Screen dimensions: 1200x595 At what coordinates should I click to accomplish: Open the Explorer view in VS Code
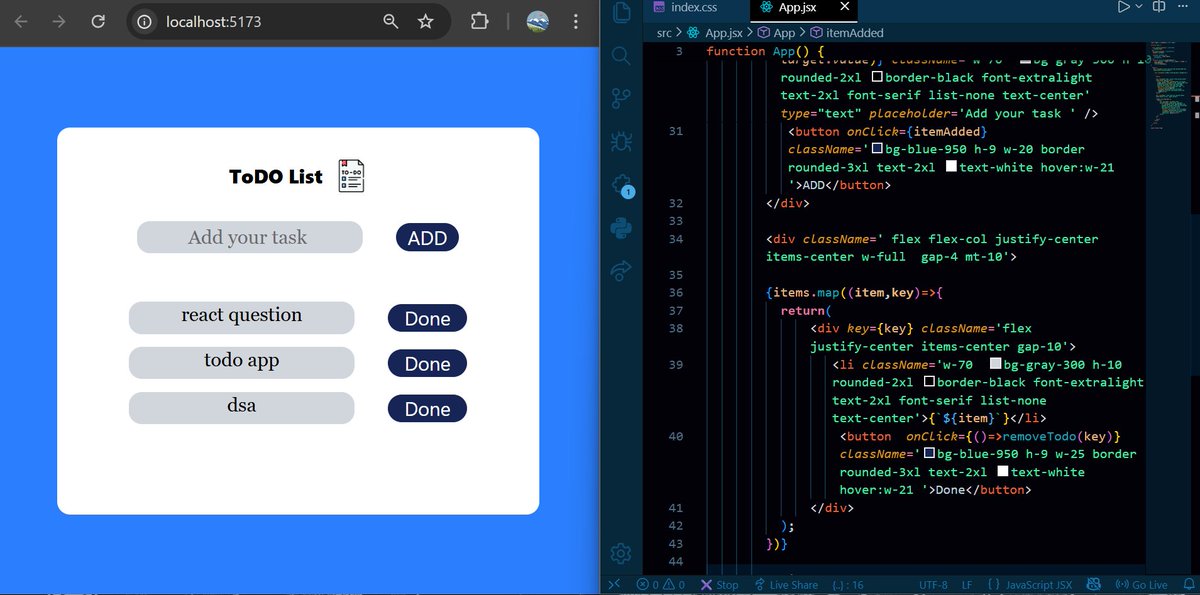coord(621,14)
